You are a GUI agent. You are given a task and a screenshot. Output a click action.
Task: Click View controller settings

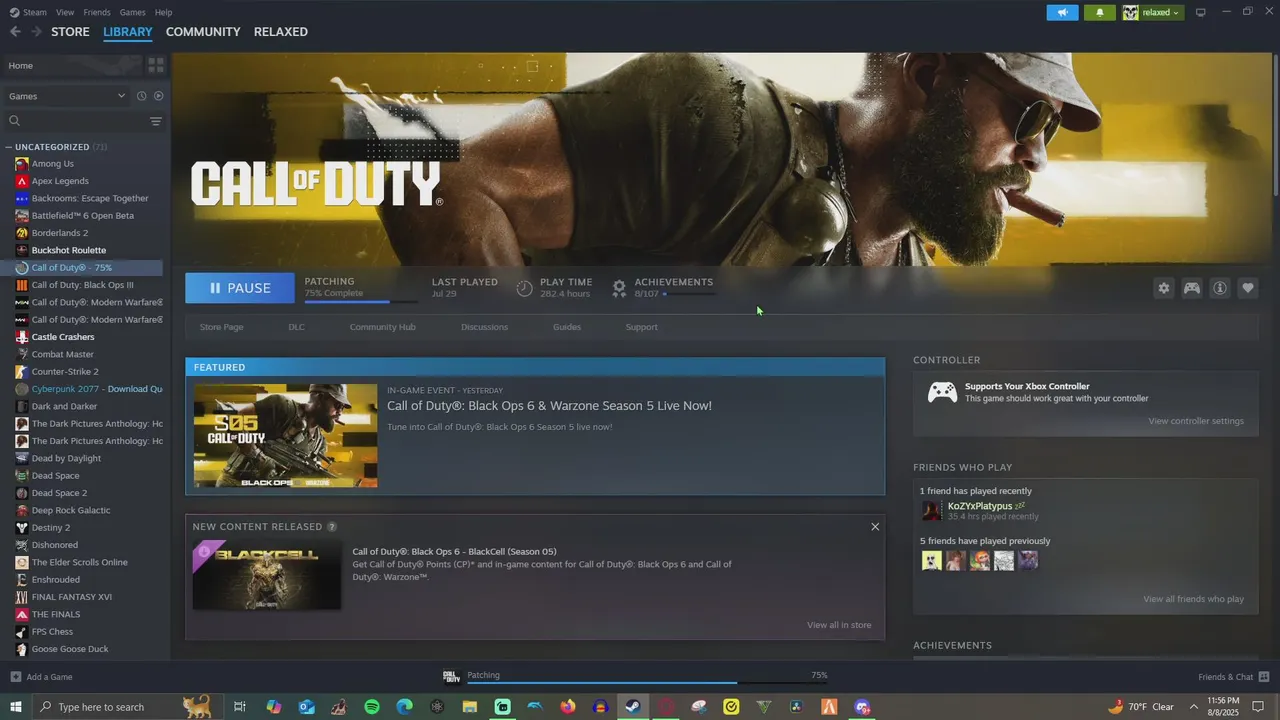click(1196, 421)
